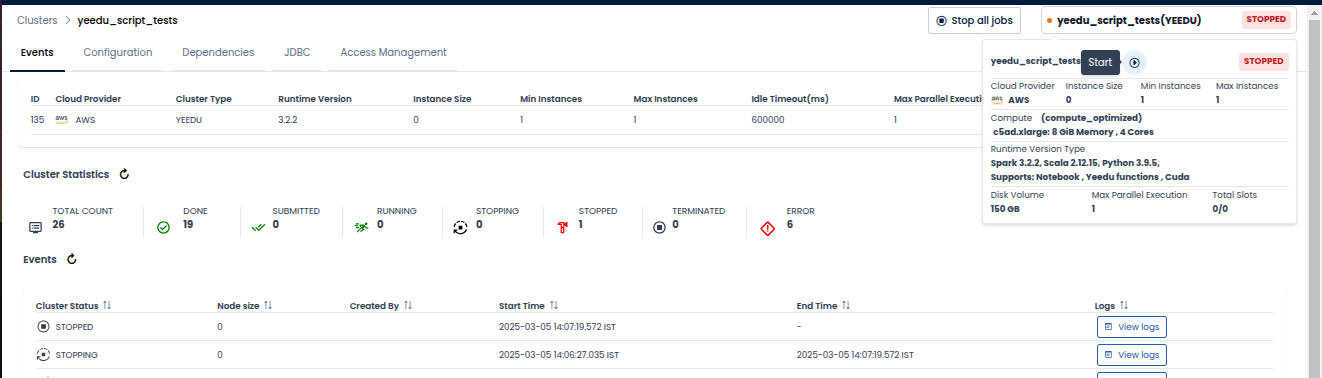
Task: Open the Events tab
Action: click(x=38, y=52)
